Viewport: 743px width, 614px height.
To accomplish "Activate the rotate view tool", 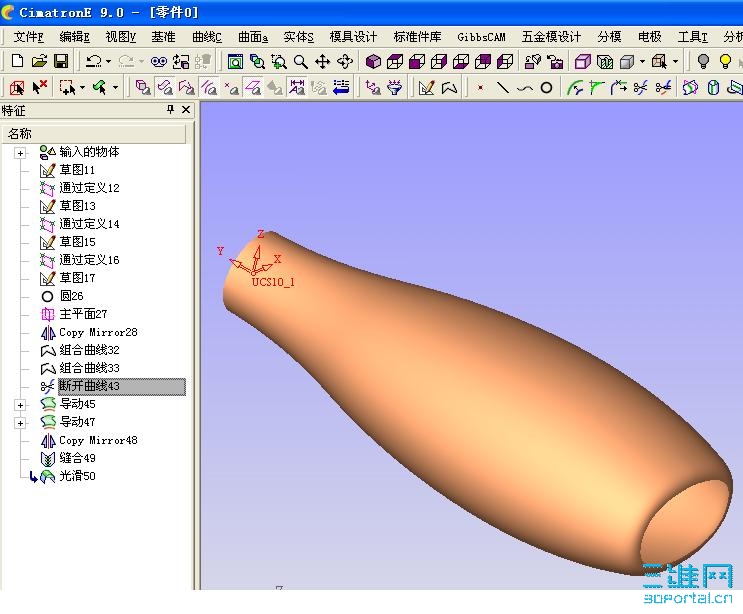I will 344,61.
